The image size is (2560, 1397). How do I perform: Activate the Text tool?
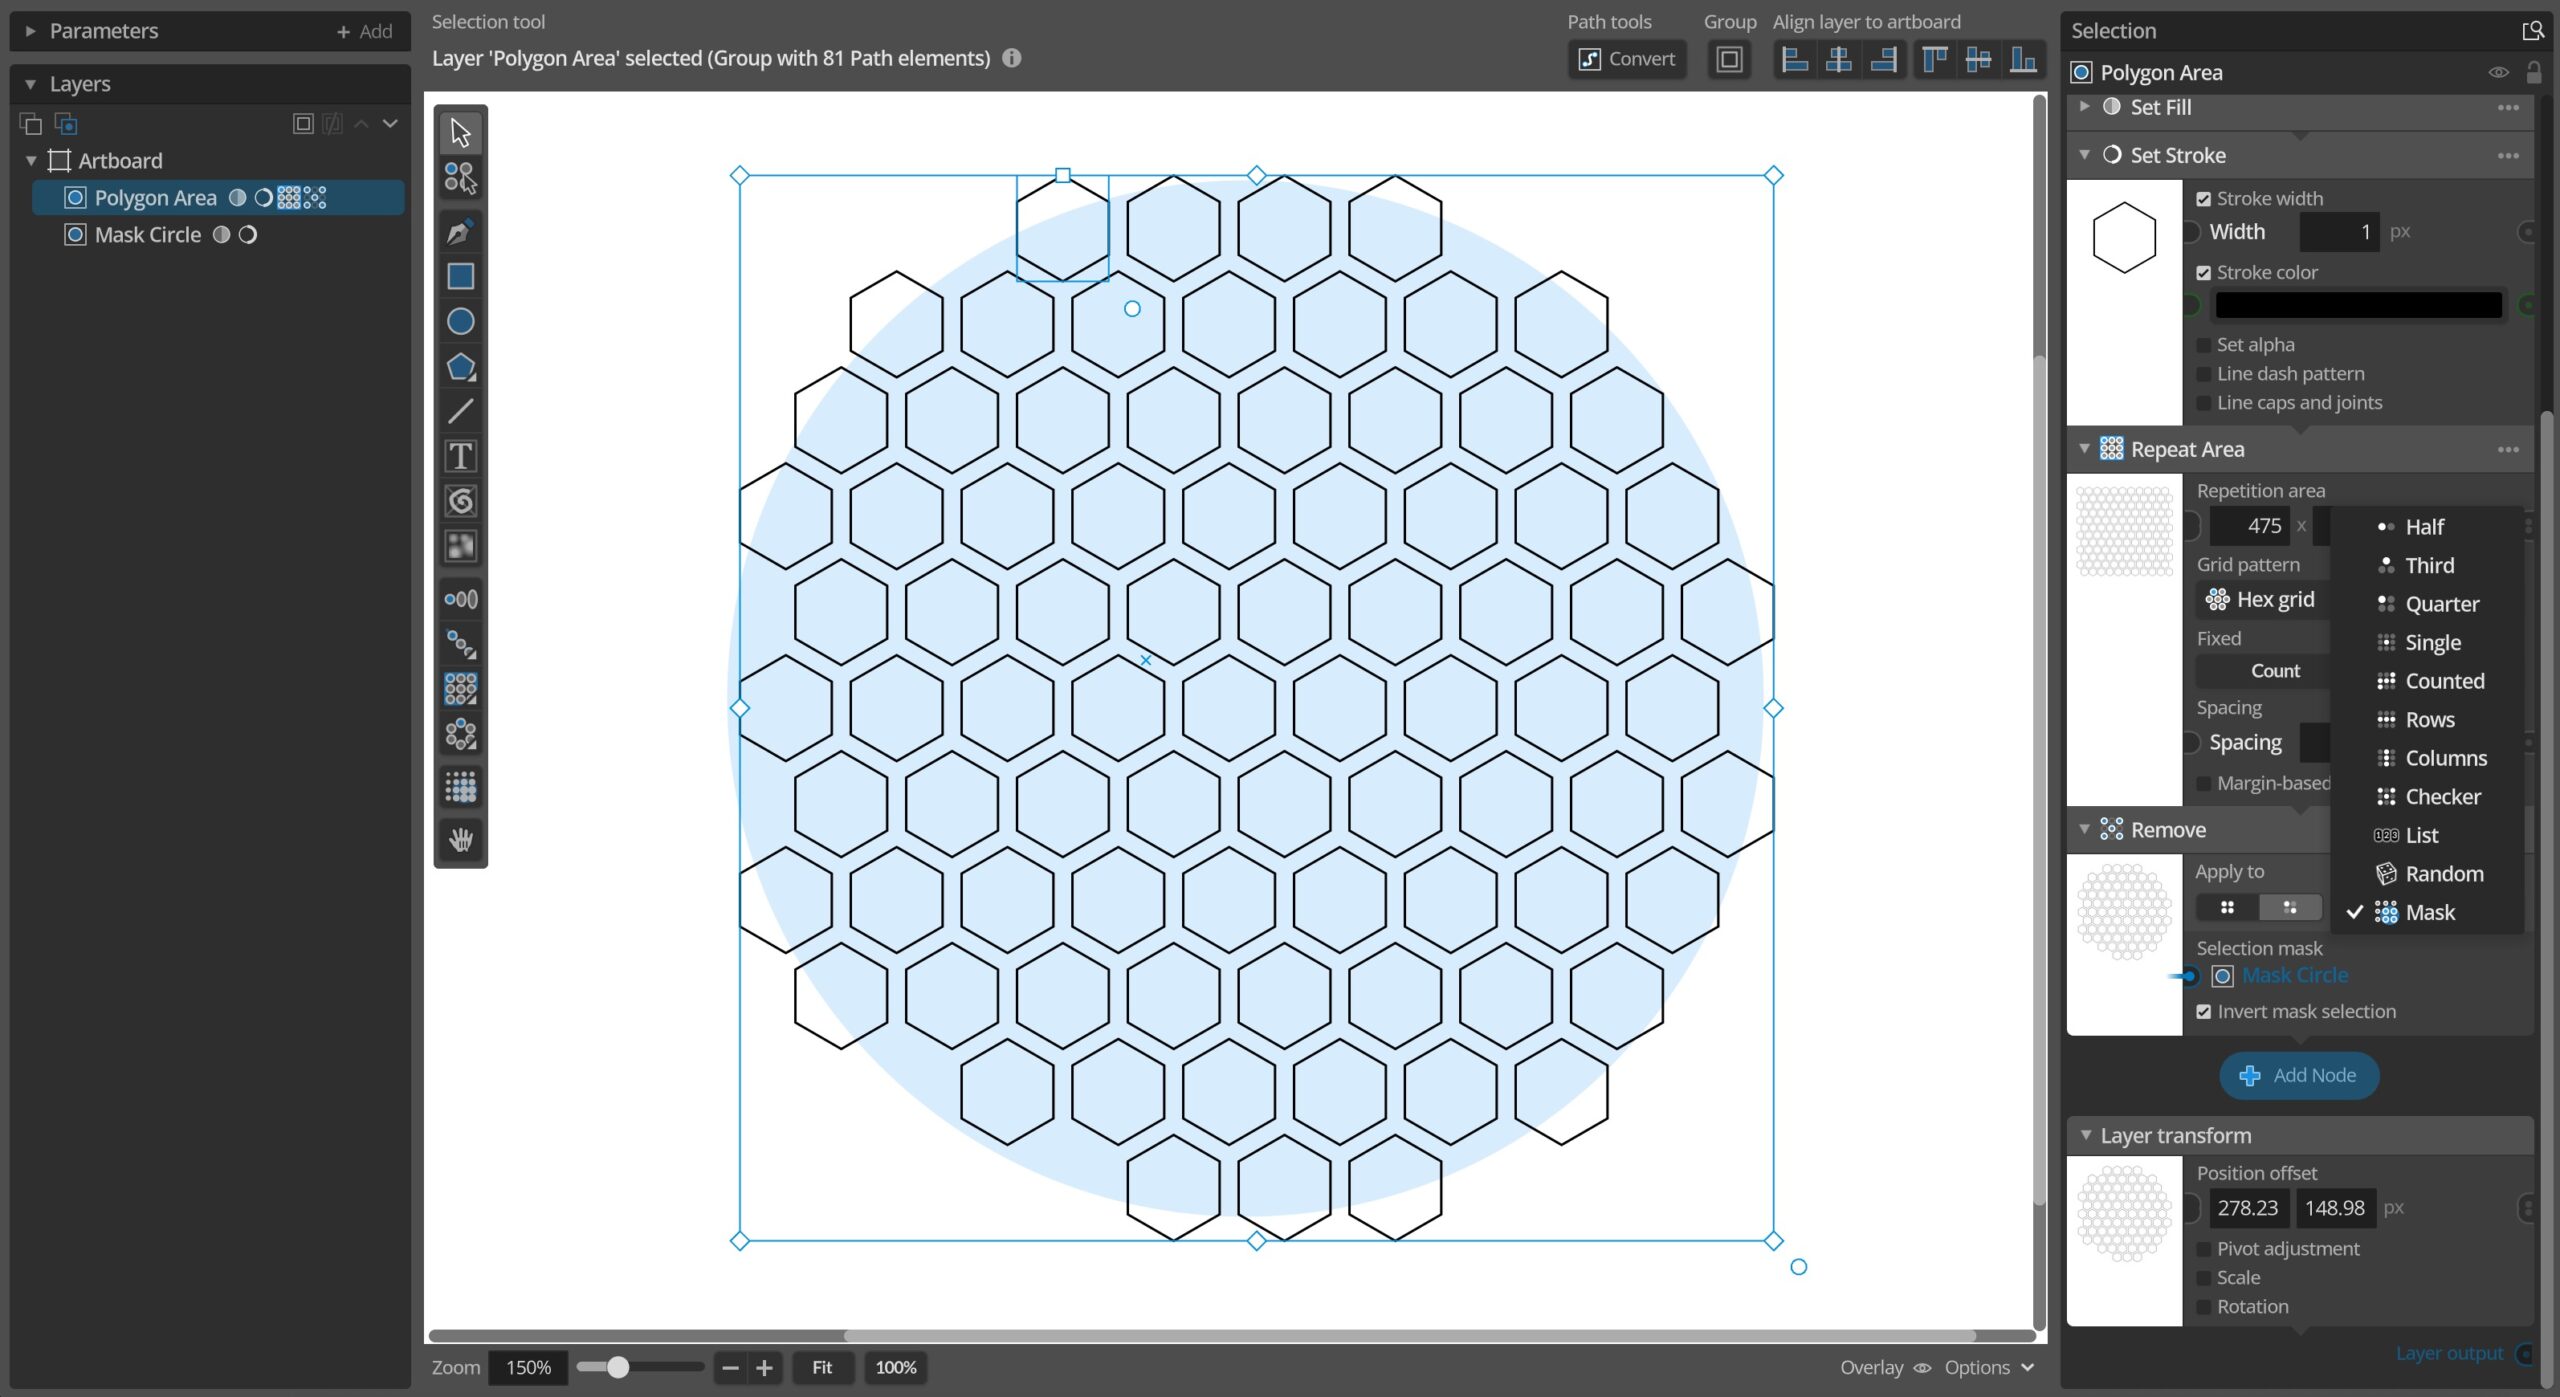460,456
